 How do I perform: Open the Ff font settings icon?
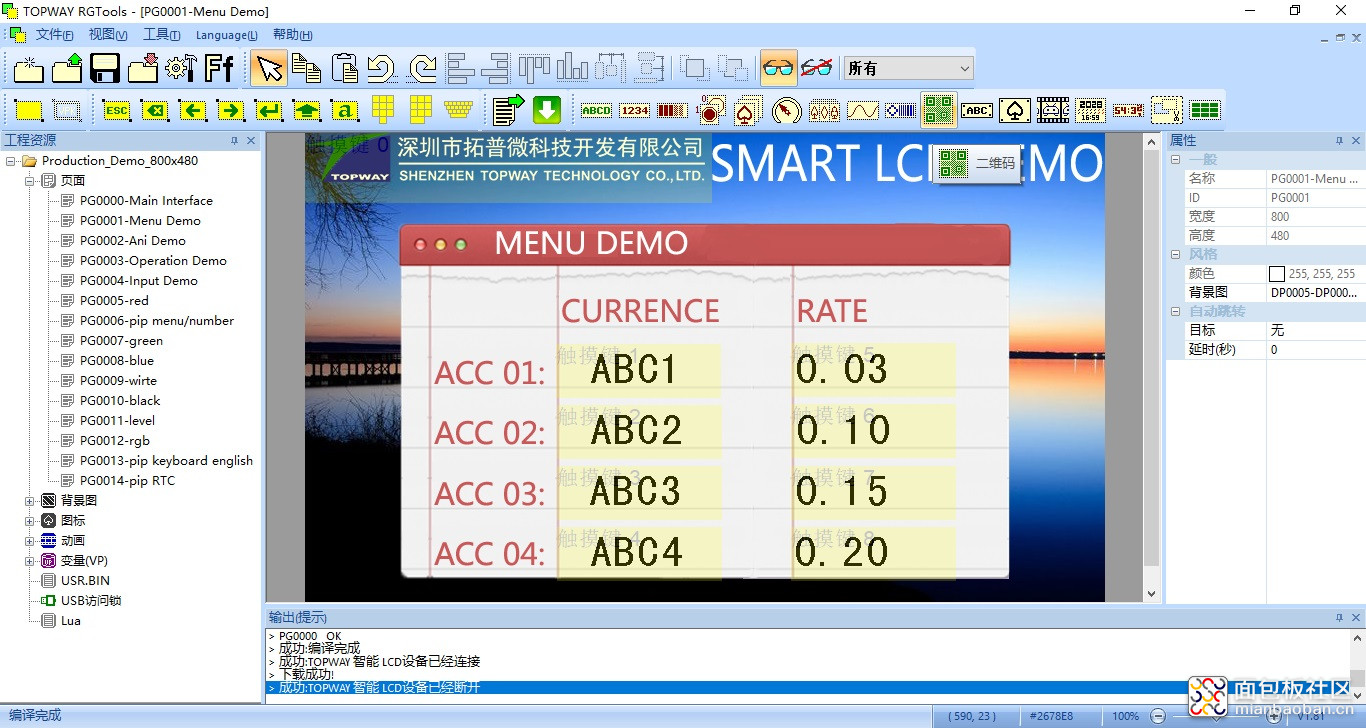(219, 68)
